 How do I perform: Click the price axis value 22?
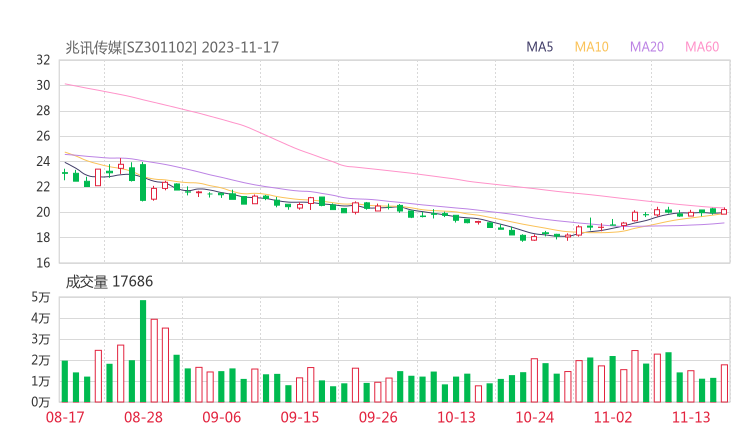43,187
